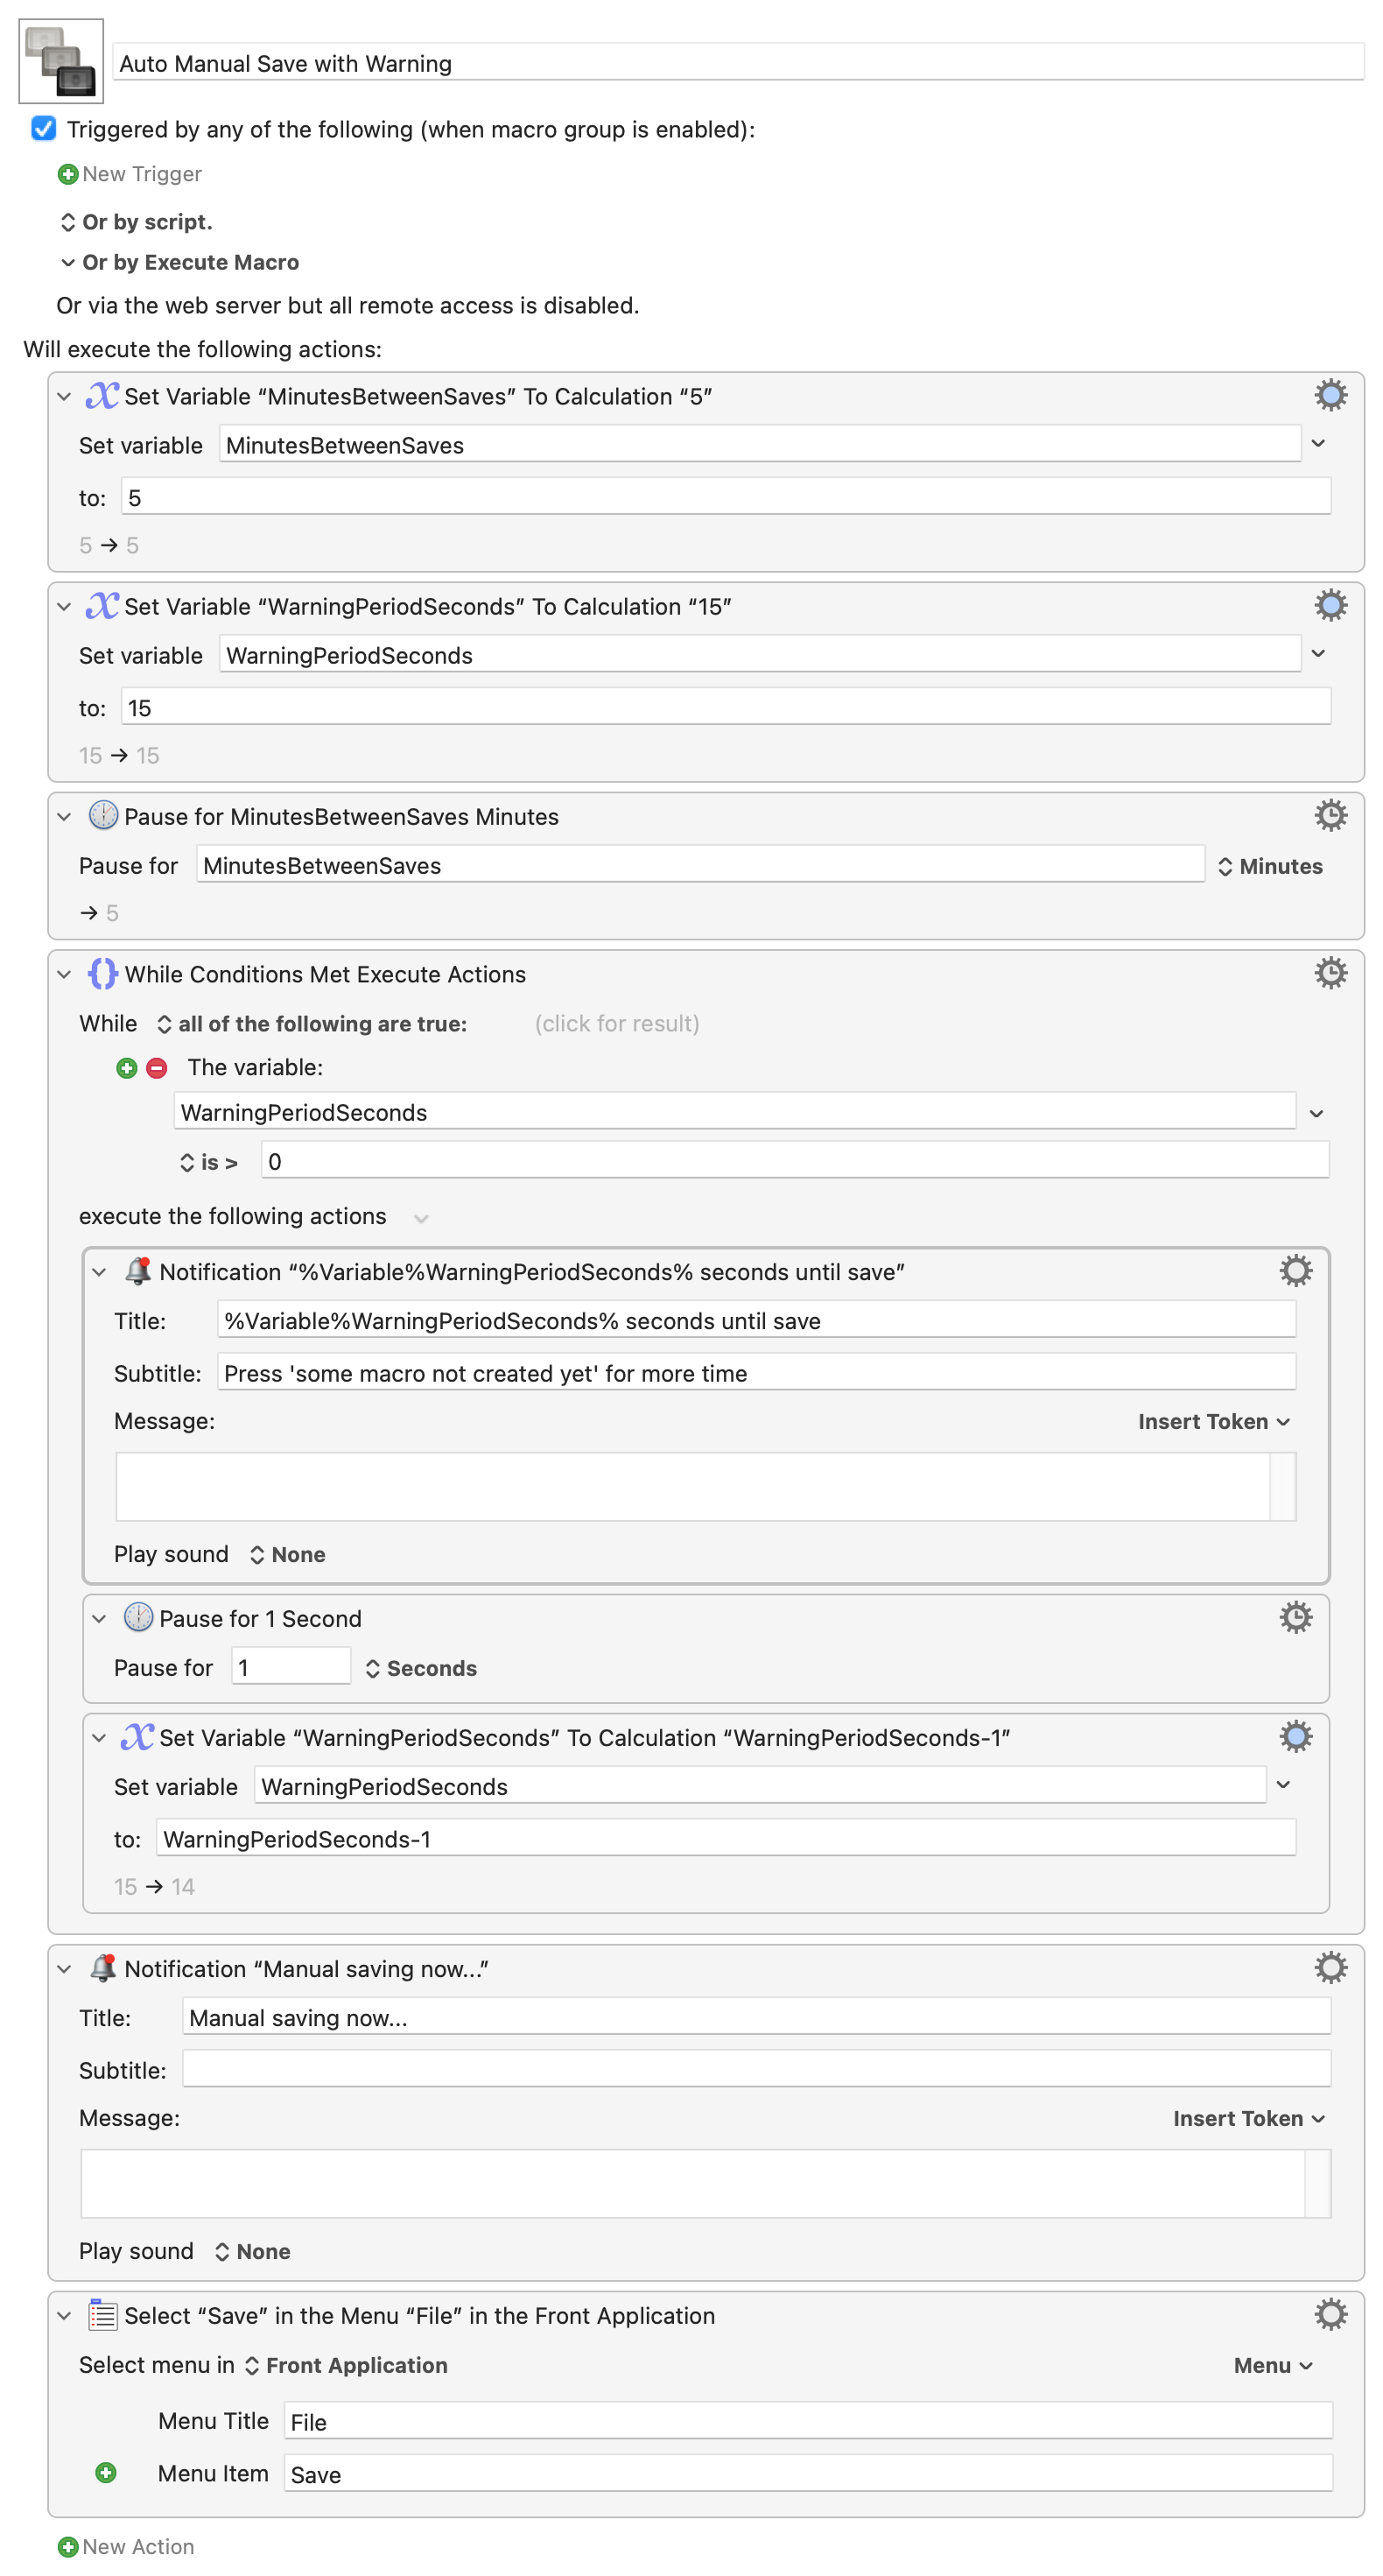Click the script X icon of MinutesBetweenSaves action

102,396
